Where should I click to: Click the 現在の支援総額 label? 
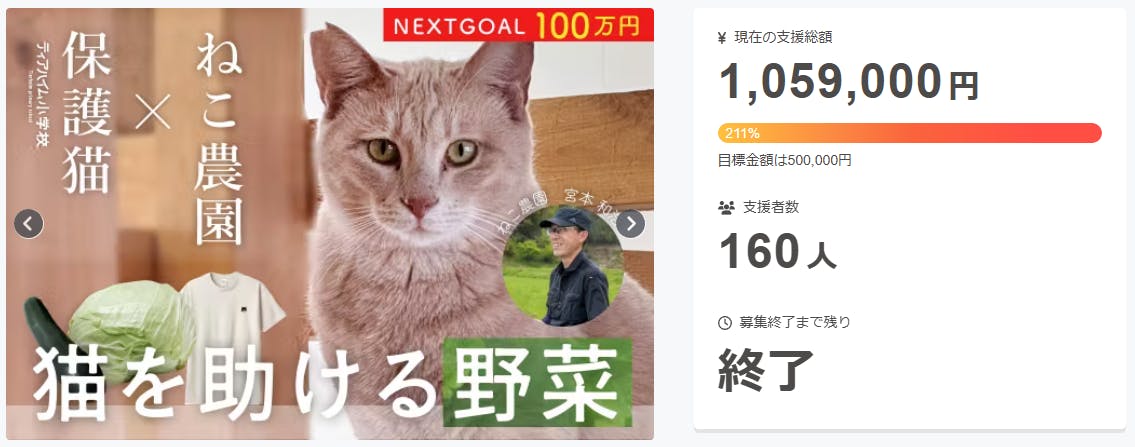click(783, 38)
